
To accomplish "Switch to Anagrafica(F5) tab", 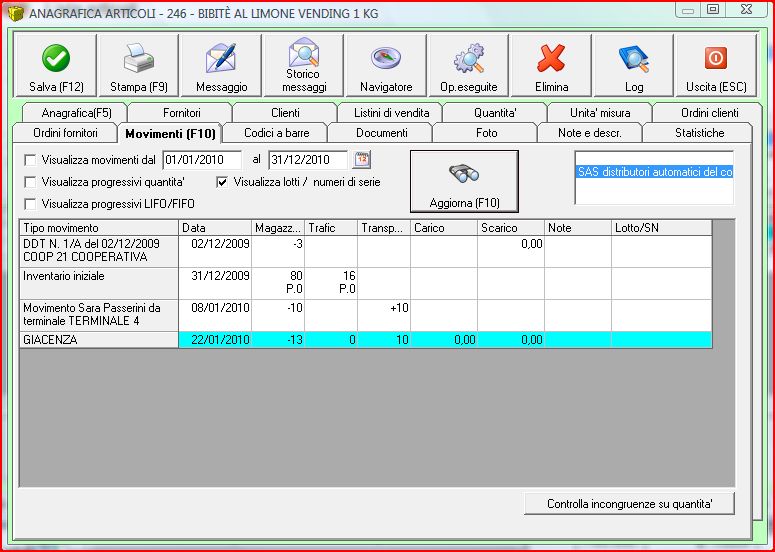I will click(x=76, y=113).
